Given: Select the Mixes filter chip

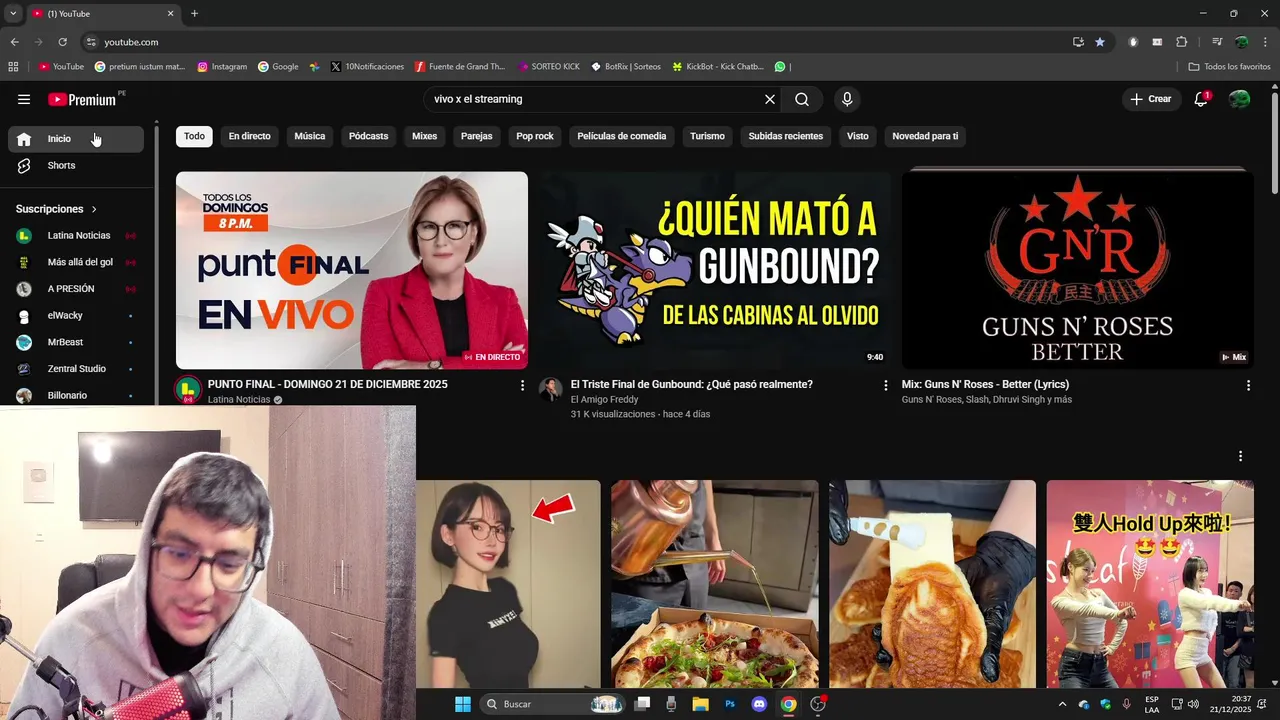Looking at the screenshot, I should pos(425,136).
